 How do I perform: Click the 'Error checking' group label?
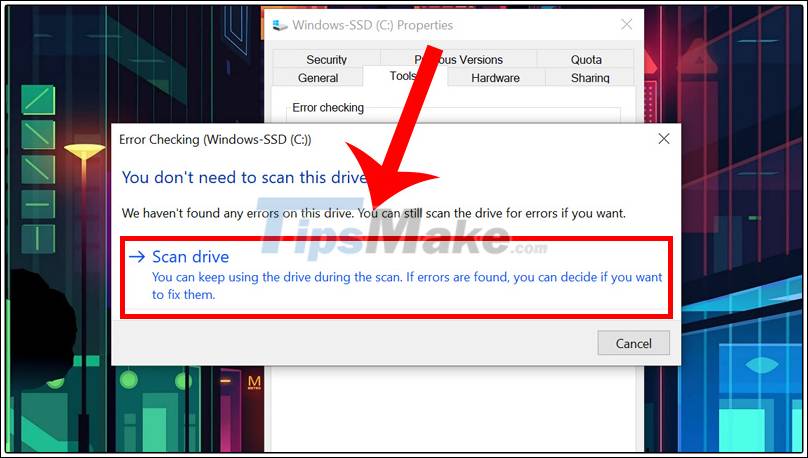pos(328,108)
